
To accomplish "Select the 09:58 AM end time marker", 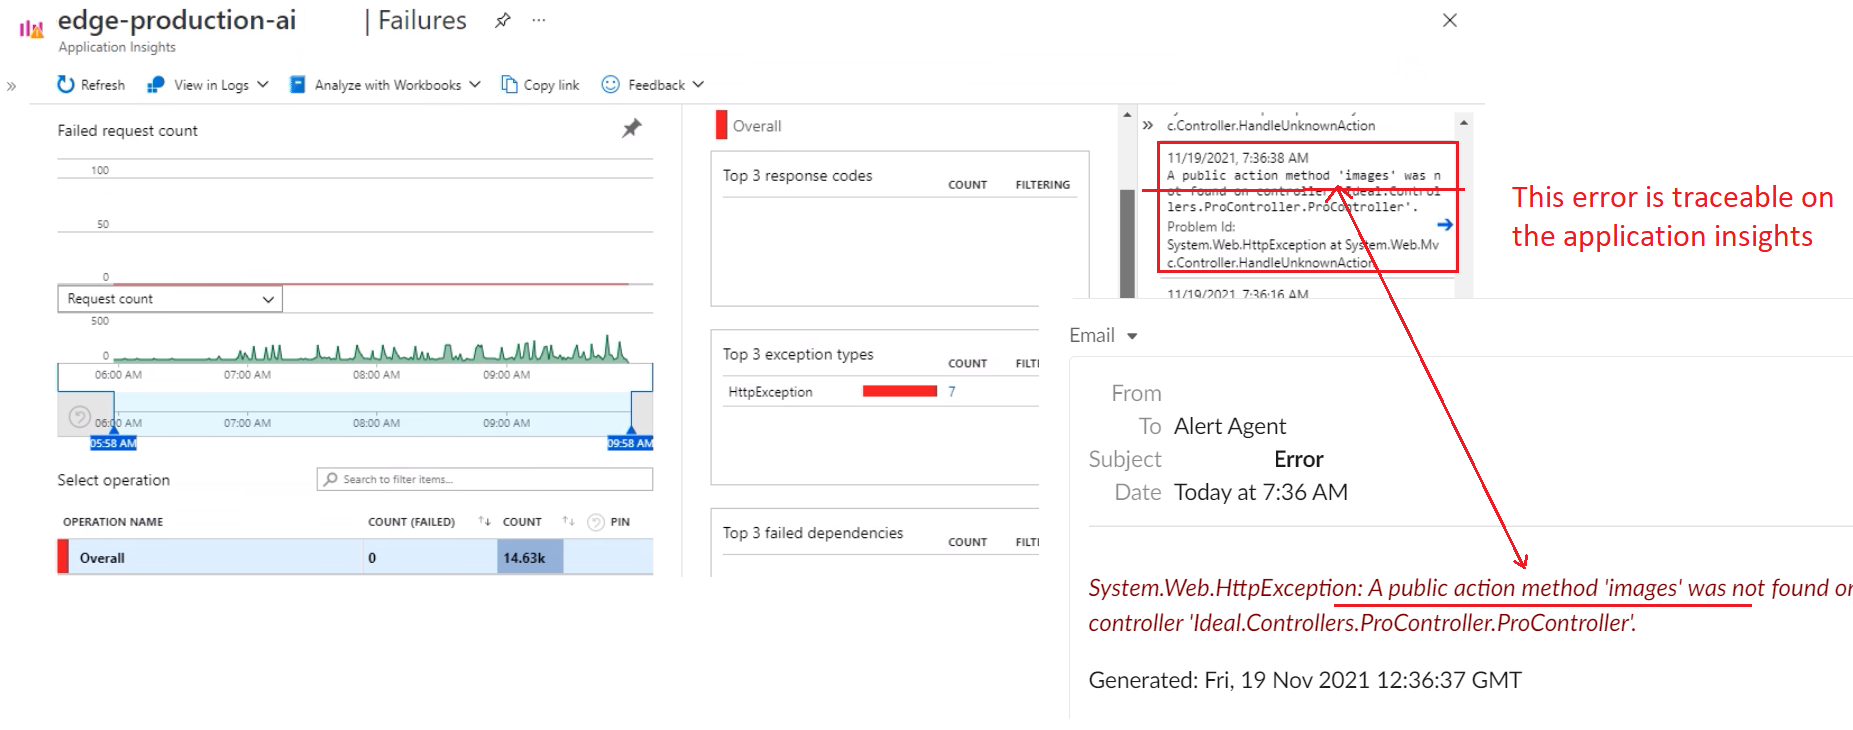I will [x=630, y=443].
